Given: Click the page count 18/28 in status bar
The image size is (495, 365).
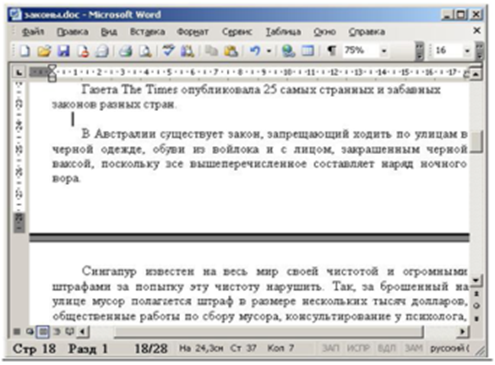Looking at the screenshot, I should pos(151,349).
